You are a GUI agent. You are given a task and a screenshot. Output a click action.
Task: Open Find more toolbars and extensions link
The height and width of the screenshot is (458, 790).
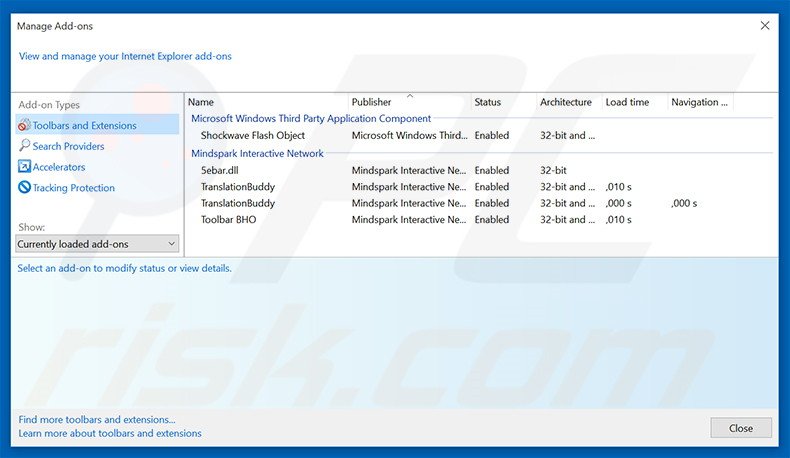pyautogui.click(x=97, y=419)
